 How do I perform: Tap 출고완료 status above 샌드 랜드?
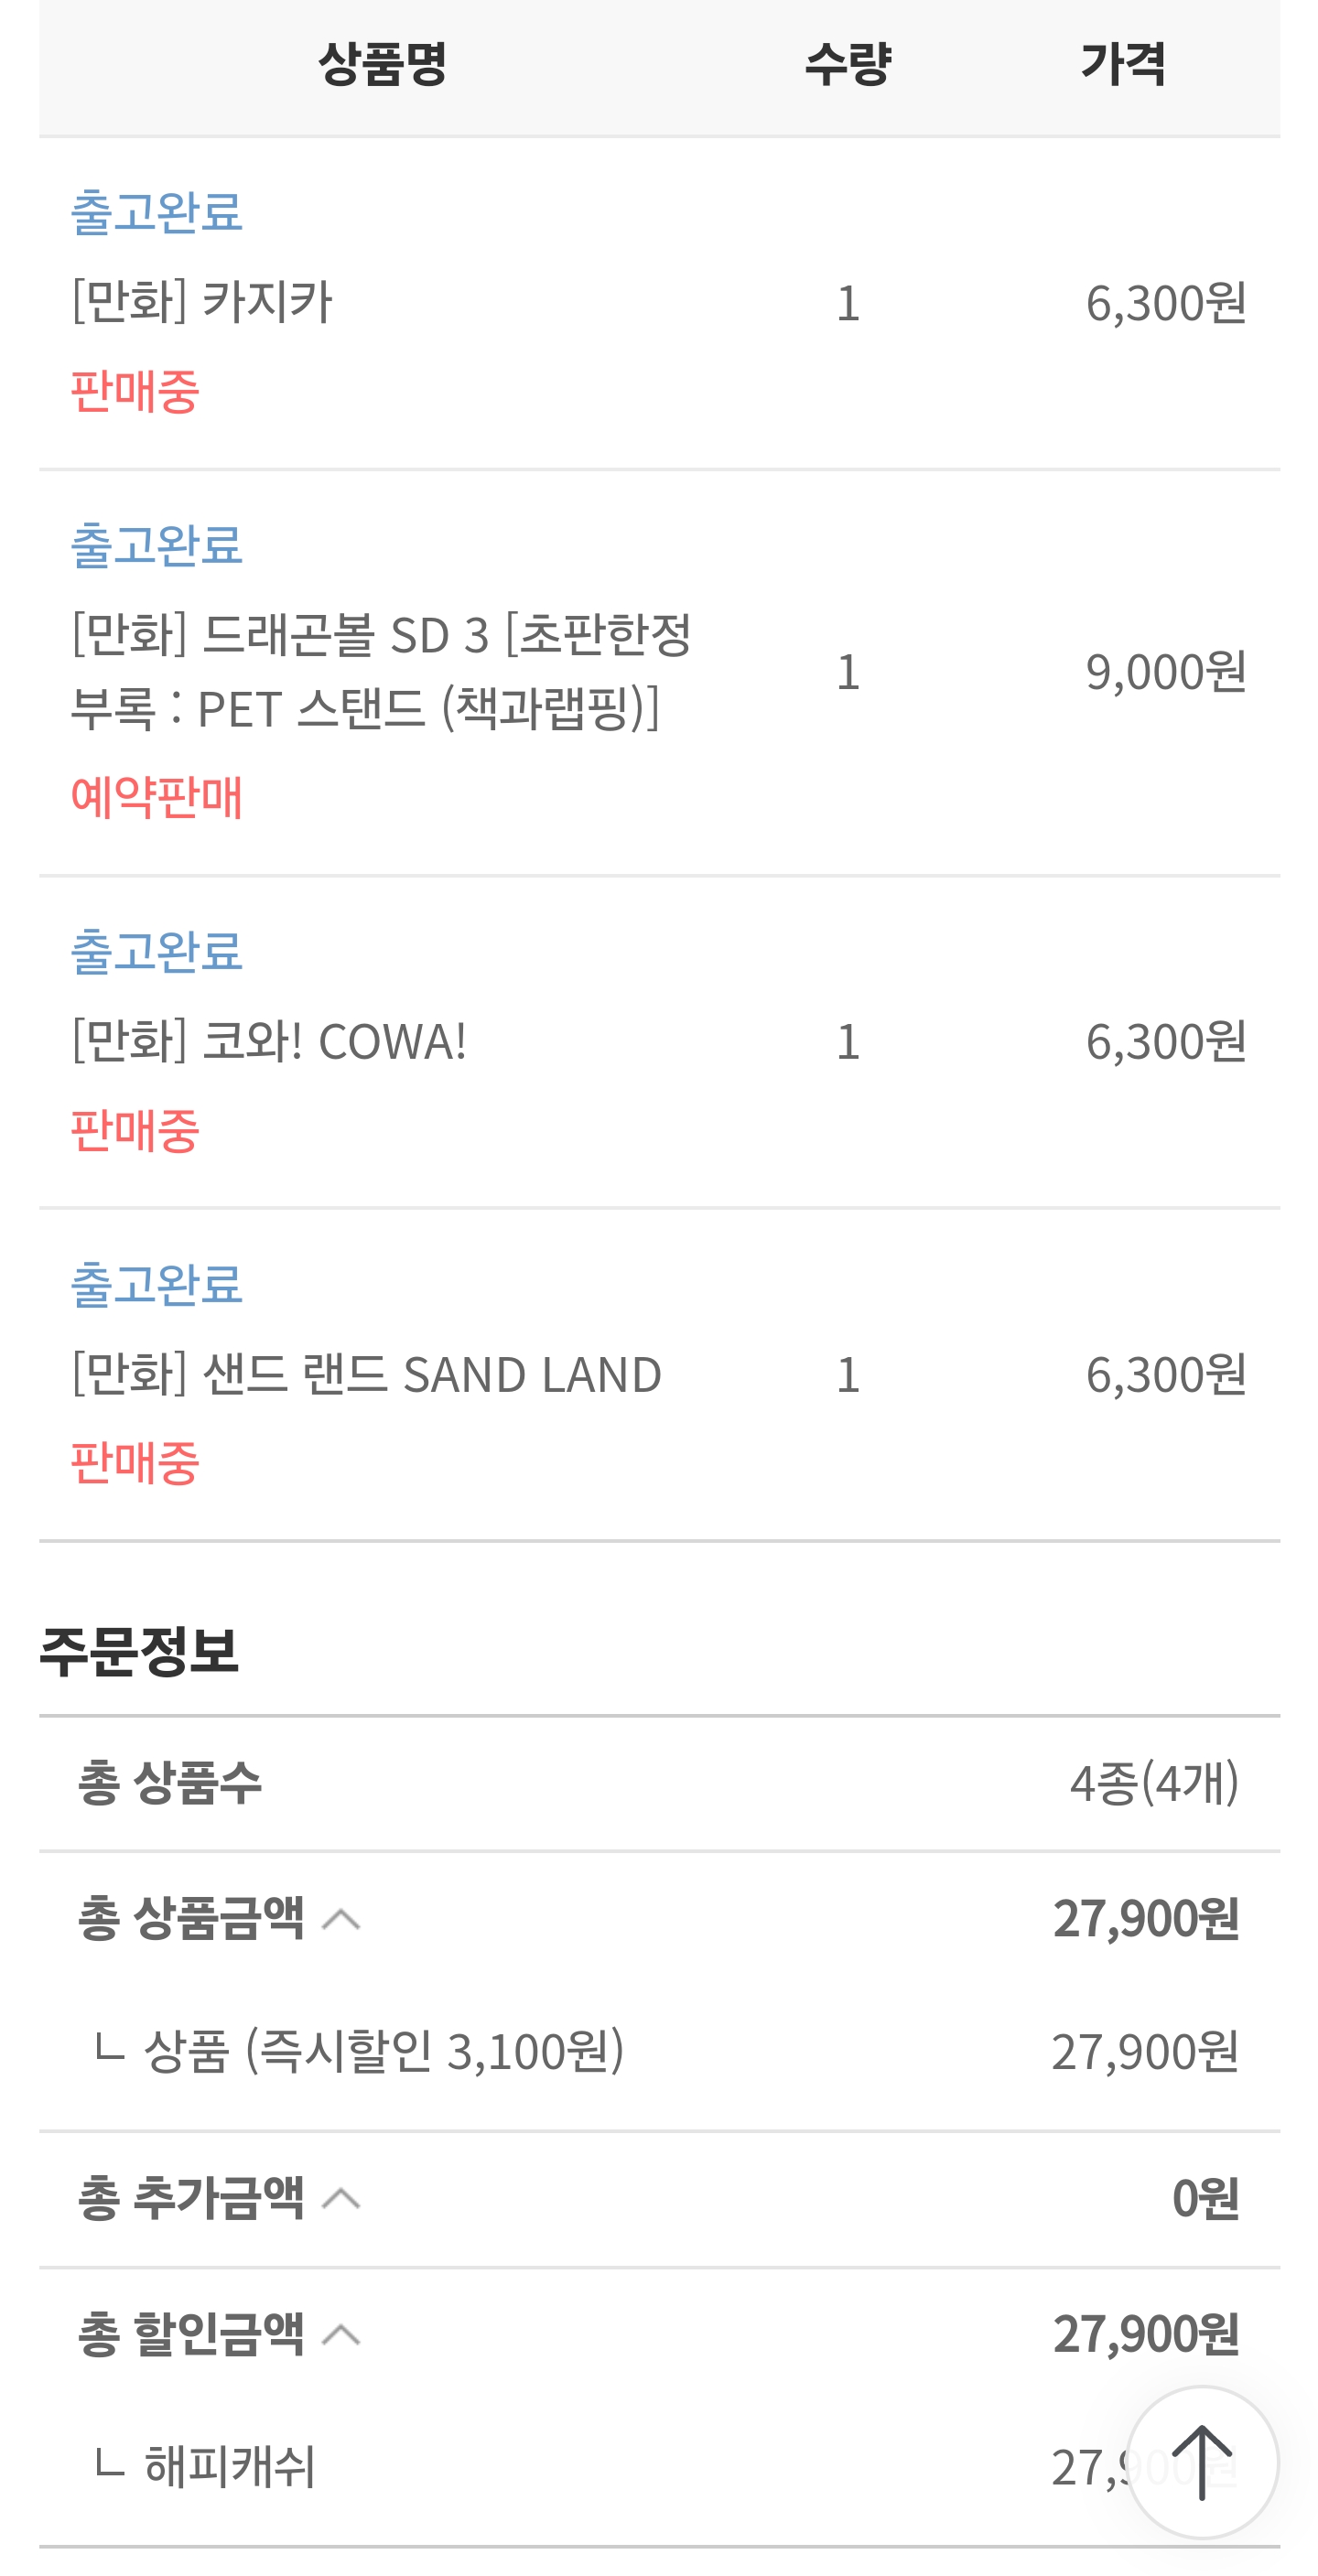156,1284
